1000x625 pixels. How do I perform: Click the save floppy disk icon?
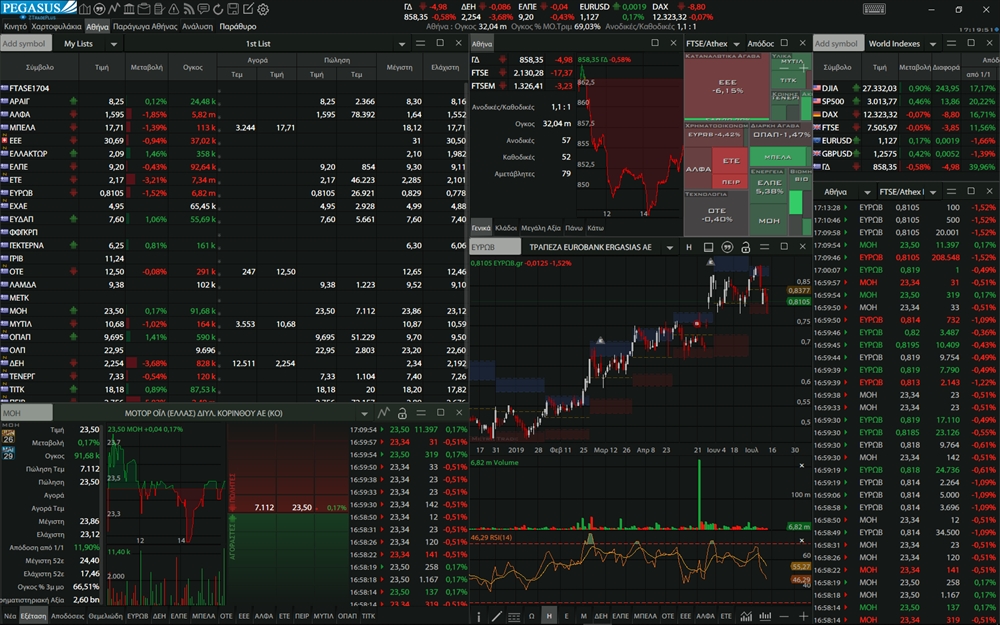pos(233,9)
